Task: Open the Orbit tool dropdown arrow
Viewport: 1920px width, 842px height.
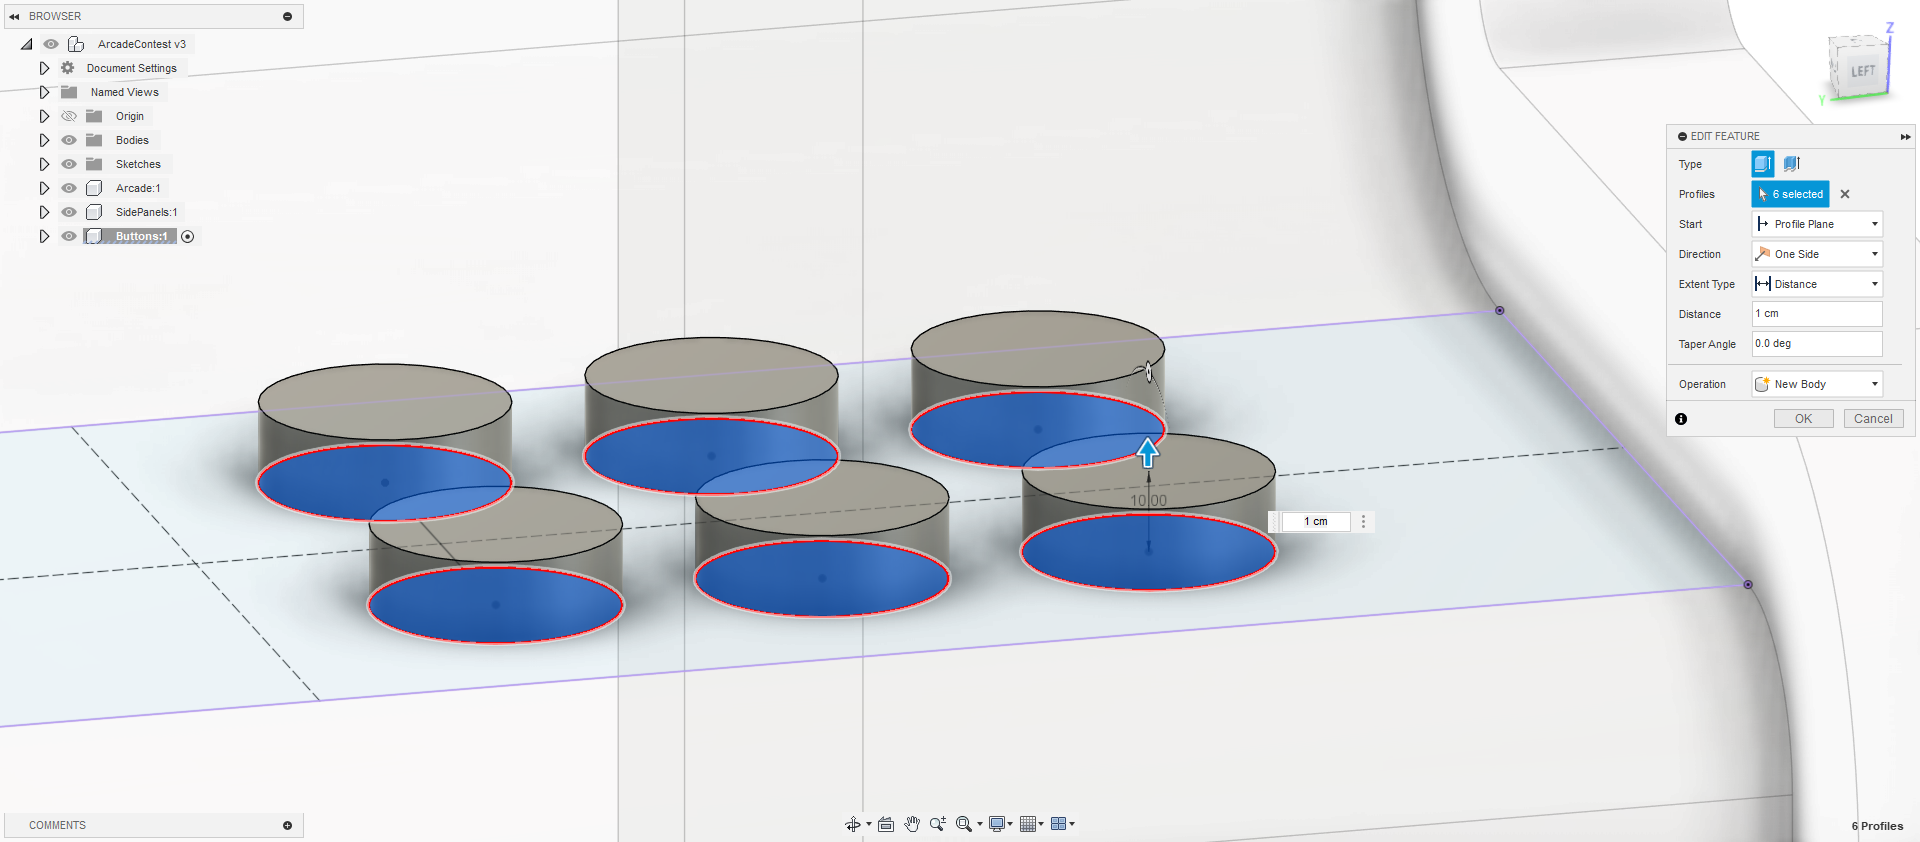Action: click(869, 825)
